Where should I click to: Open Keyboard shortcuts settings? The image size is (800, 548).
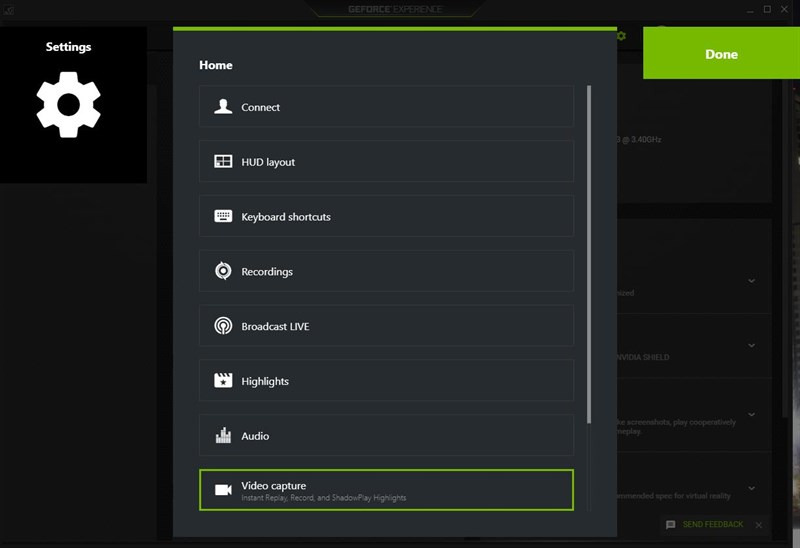[386, 216]
